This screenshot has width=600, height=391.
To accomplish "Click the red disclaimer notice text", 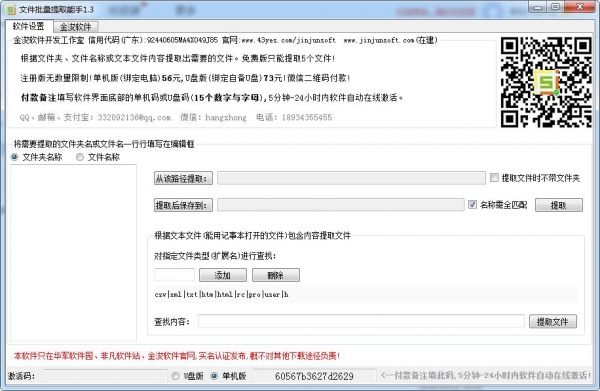I will point(177,356).
